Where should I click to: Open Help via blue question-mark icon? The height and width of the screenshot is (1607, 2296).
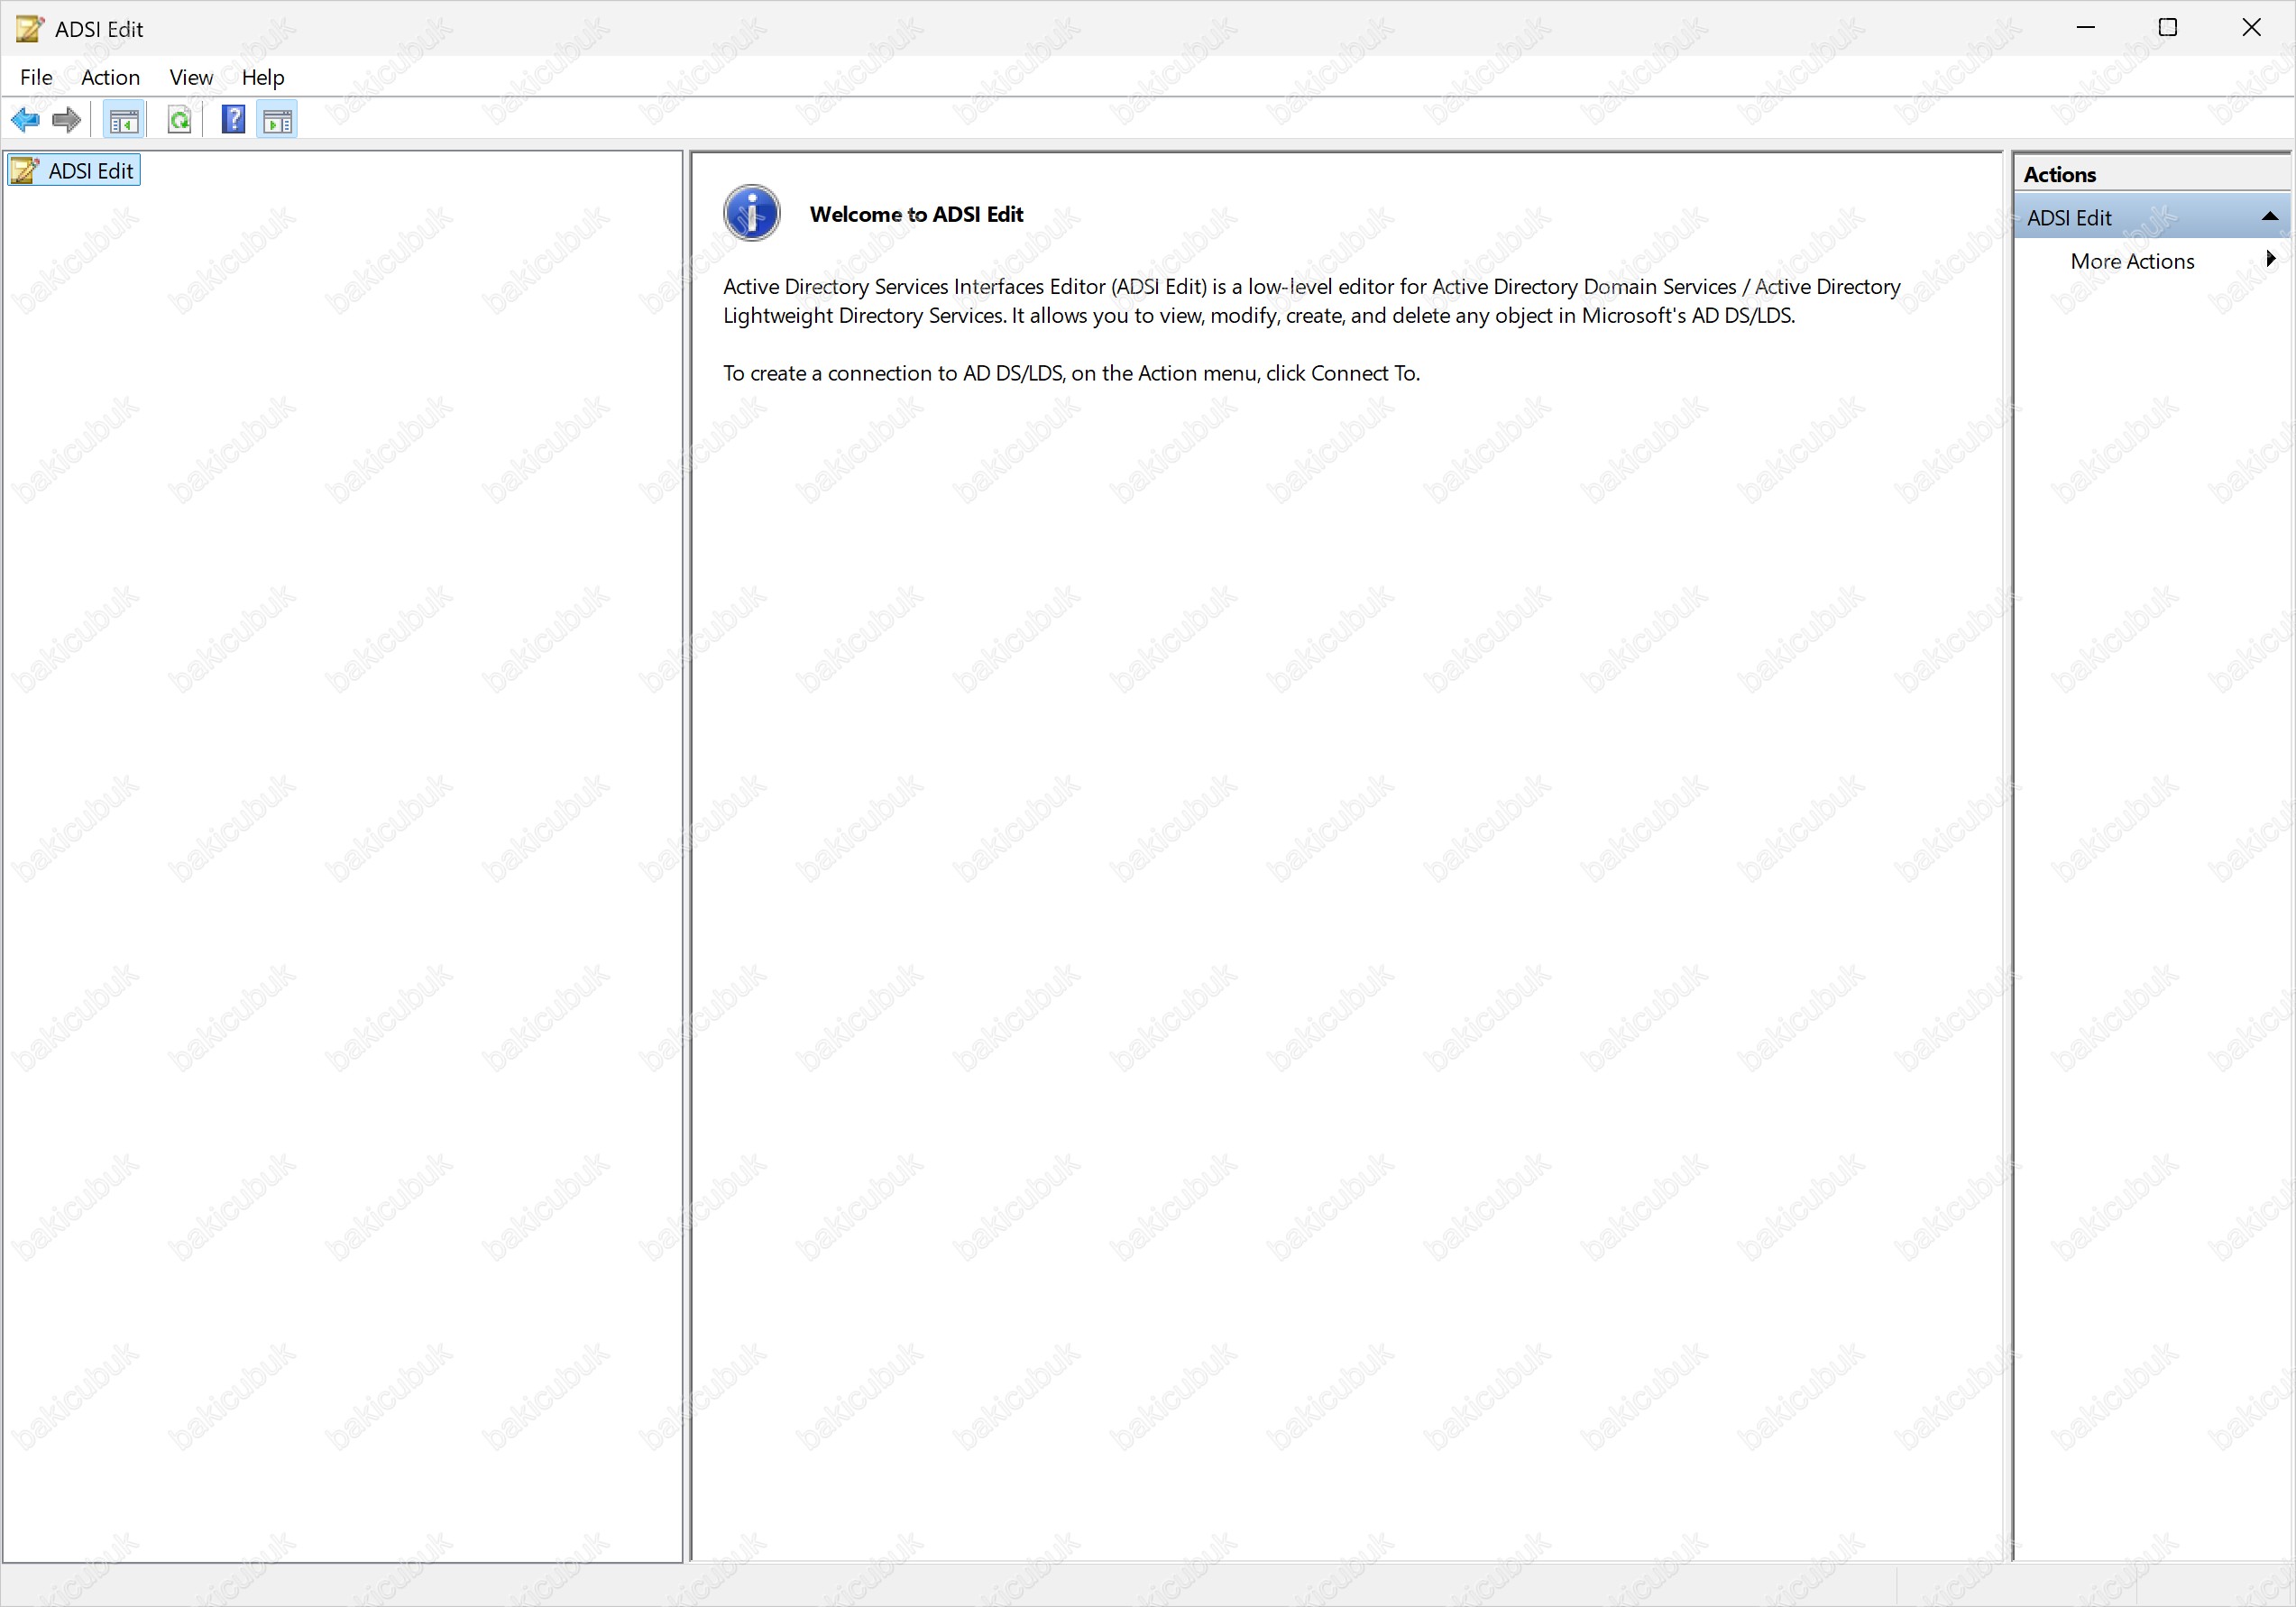[233, 120]
